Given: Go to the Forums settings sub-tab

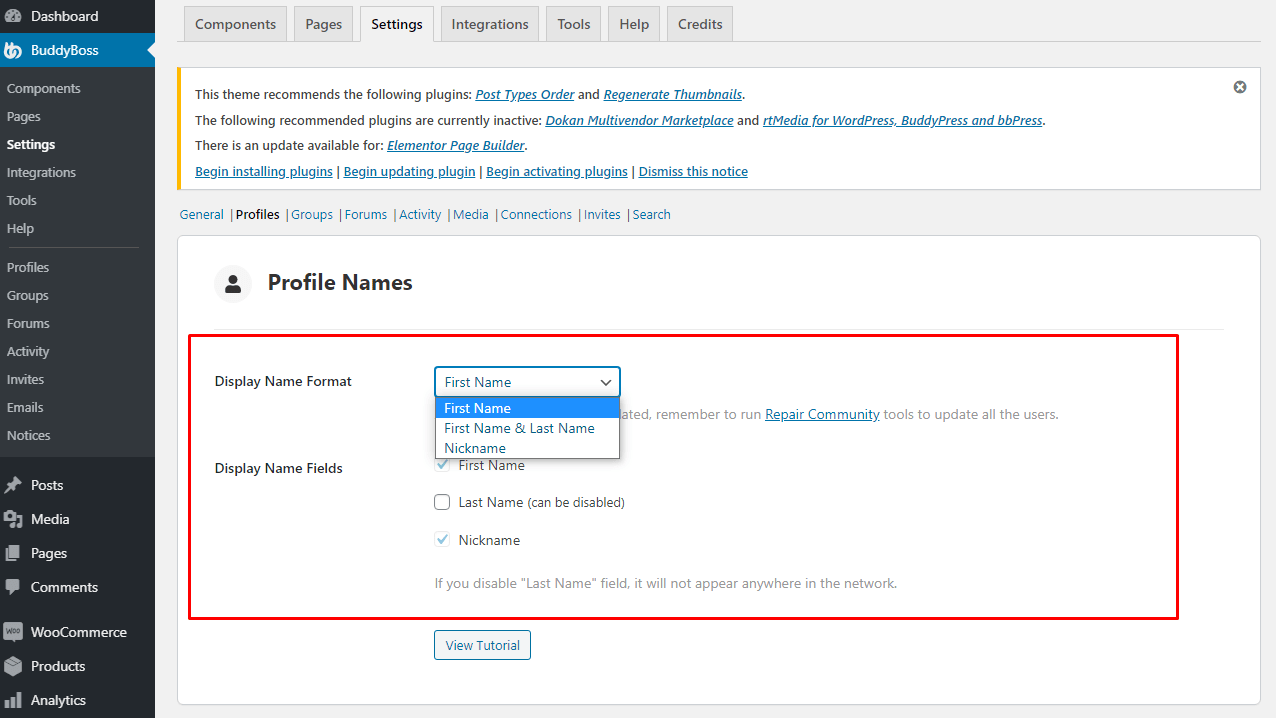Looking at the screenshot, I should tap(366, 214).
